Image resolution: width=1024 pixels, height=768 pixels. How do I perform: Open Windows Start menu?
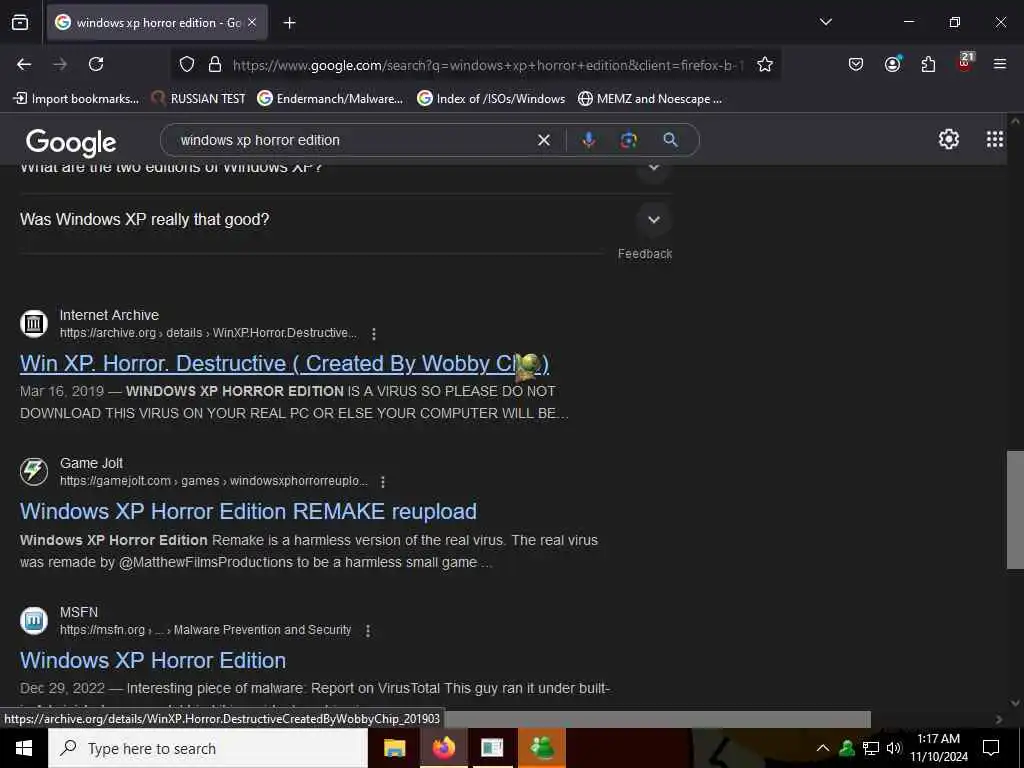pos(24,748)
